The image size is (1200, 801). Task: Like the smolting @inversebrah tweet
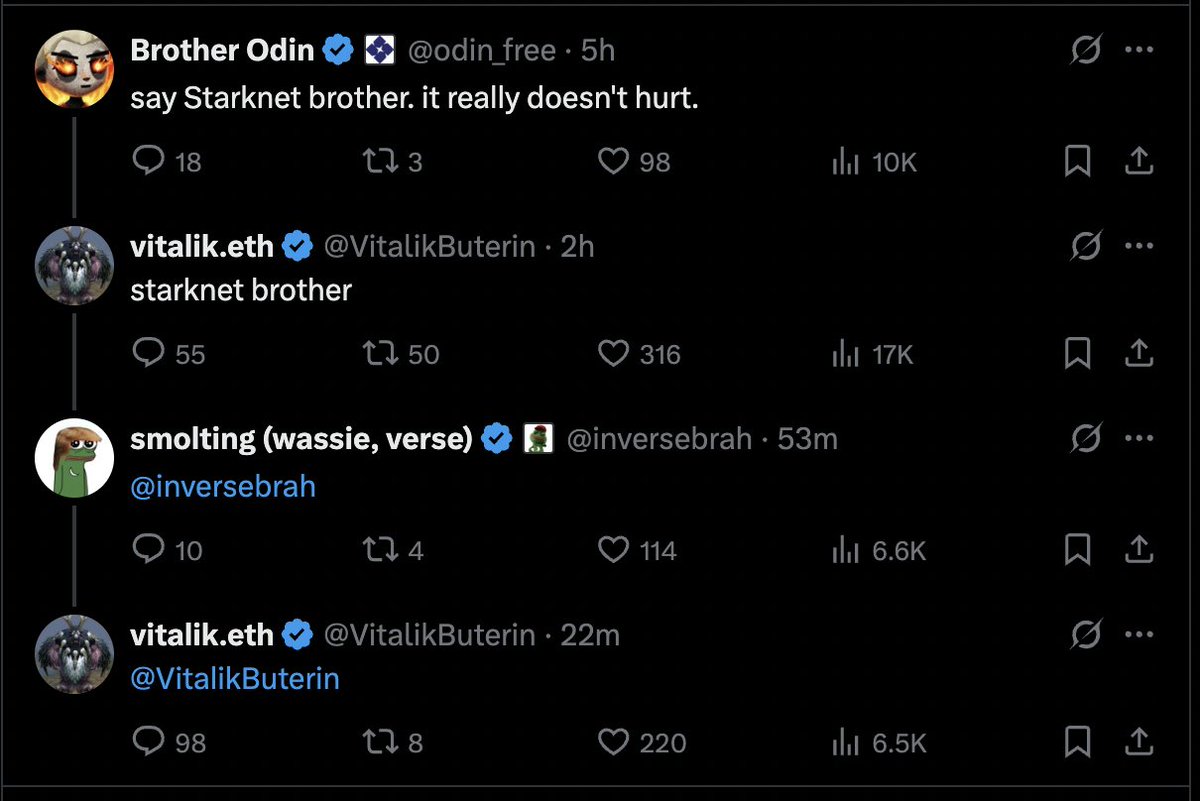coord(612,550)
